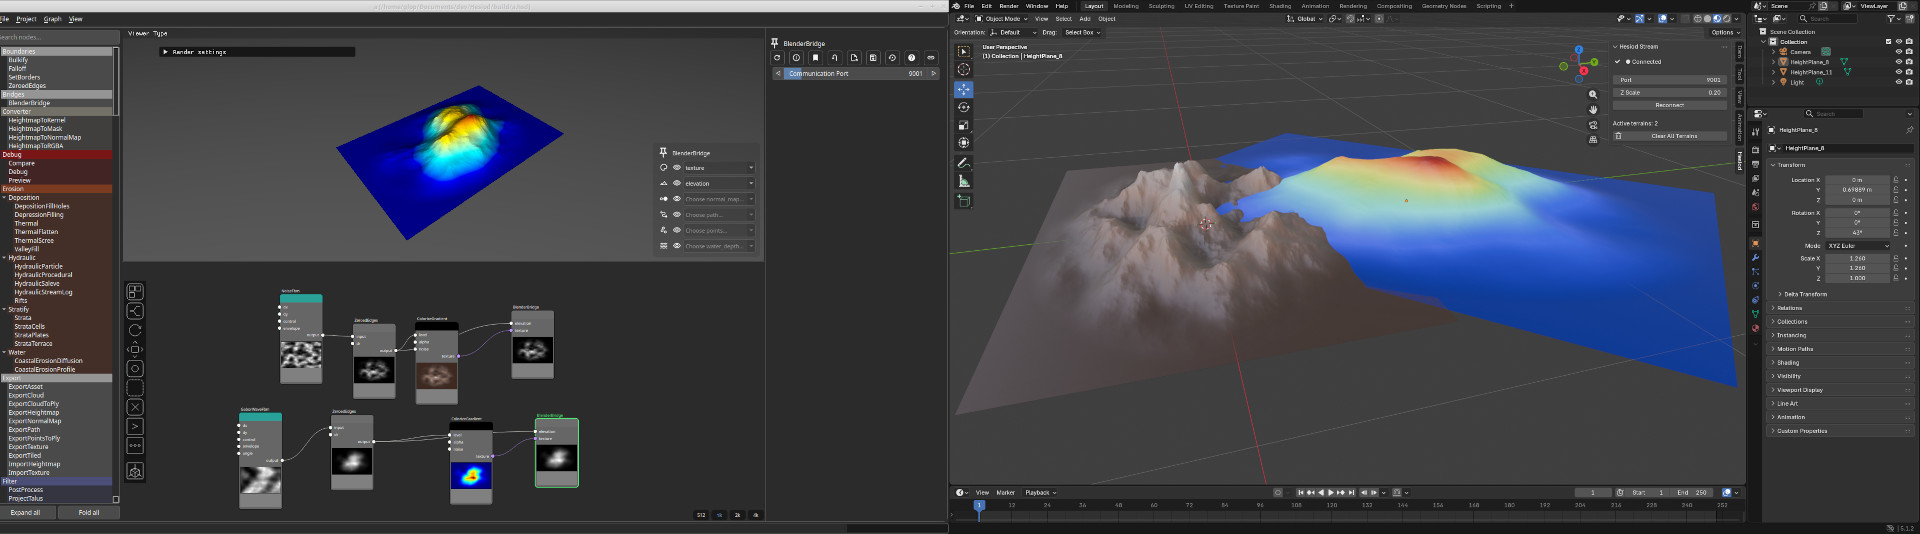Click the bookmark icon in BlenderBridge toolbar
1920x534 pixels.
(815, 58)
